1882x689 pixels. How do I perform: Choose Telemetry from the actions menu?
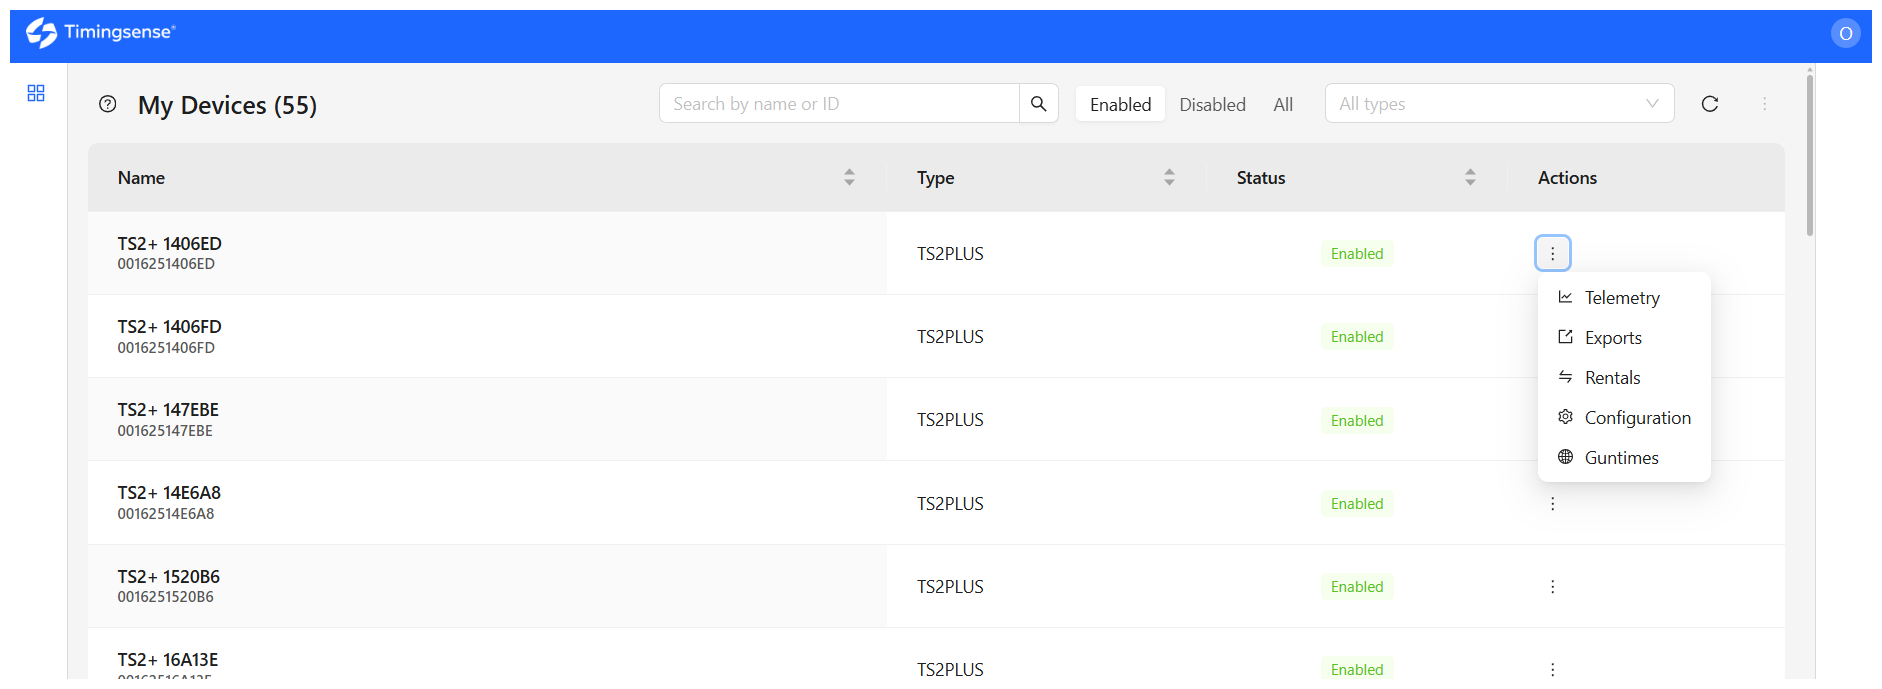[x=1624, y=298]
